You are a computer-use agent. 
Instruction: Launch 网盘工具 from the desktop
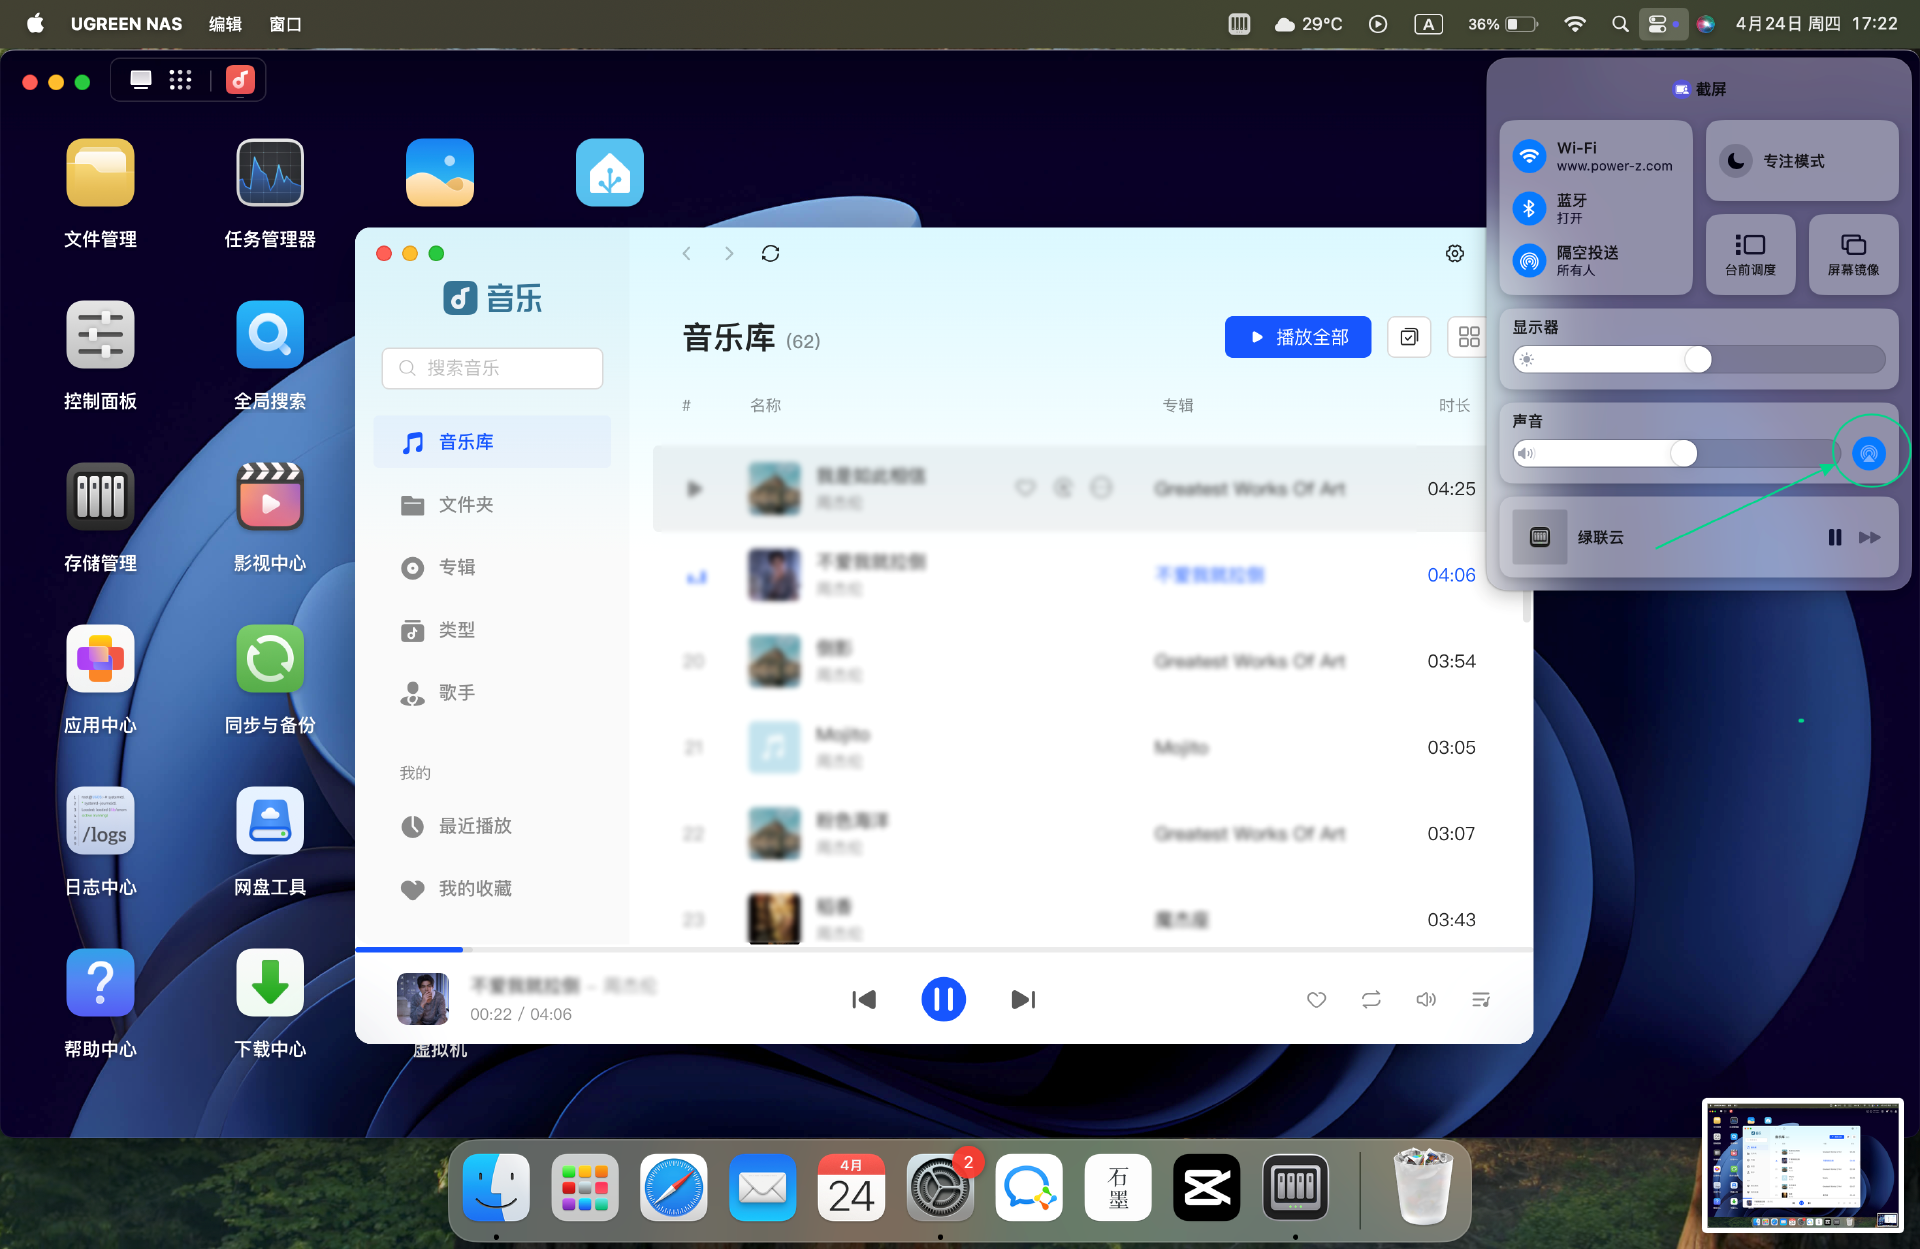click(270, 821)
